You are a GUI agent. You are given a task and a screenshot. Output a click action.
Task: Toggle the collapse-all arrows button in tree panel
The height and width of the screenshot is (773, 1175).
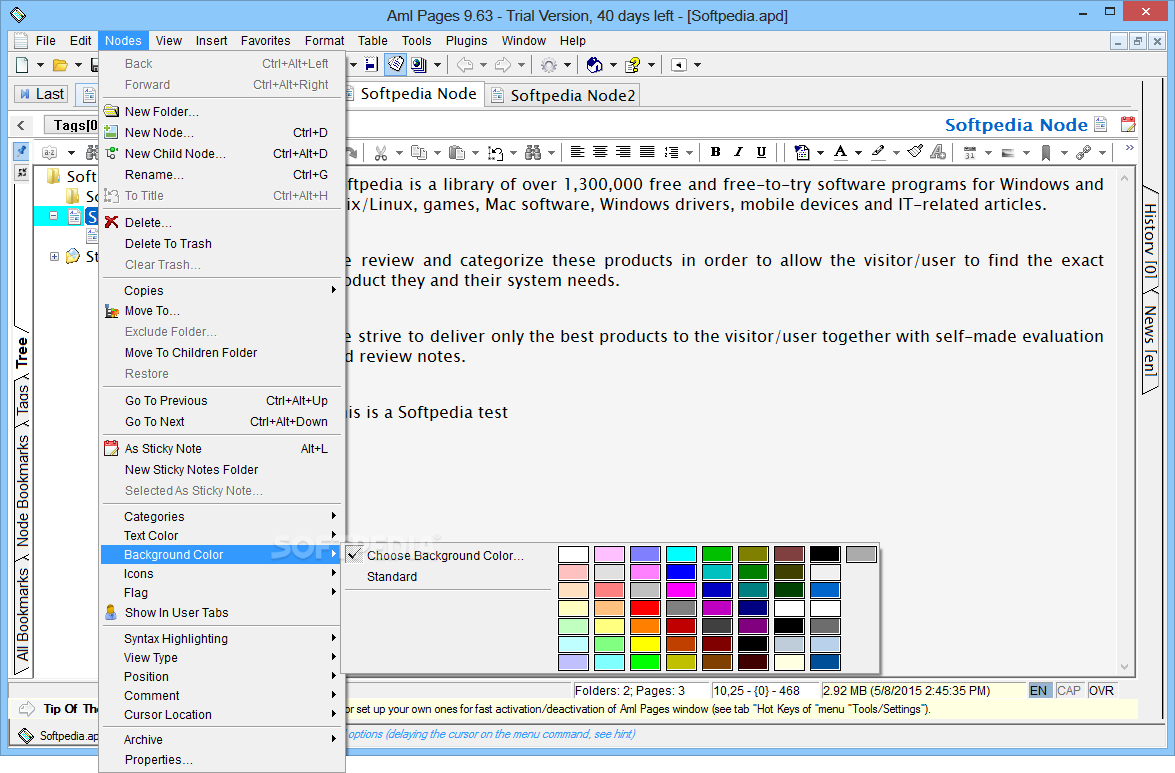click(x=22, y=173)
